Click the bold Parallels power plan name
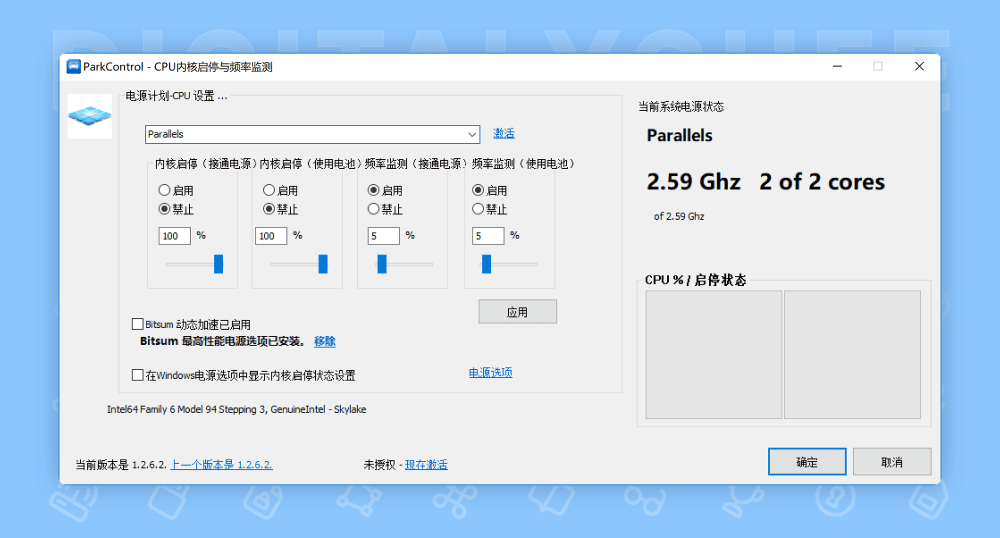This screenshot has height=538, width=1000. 680,135
